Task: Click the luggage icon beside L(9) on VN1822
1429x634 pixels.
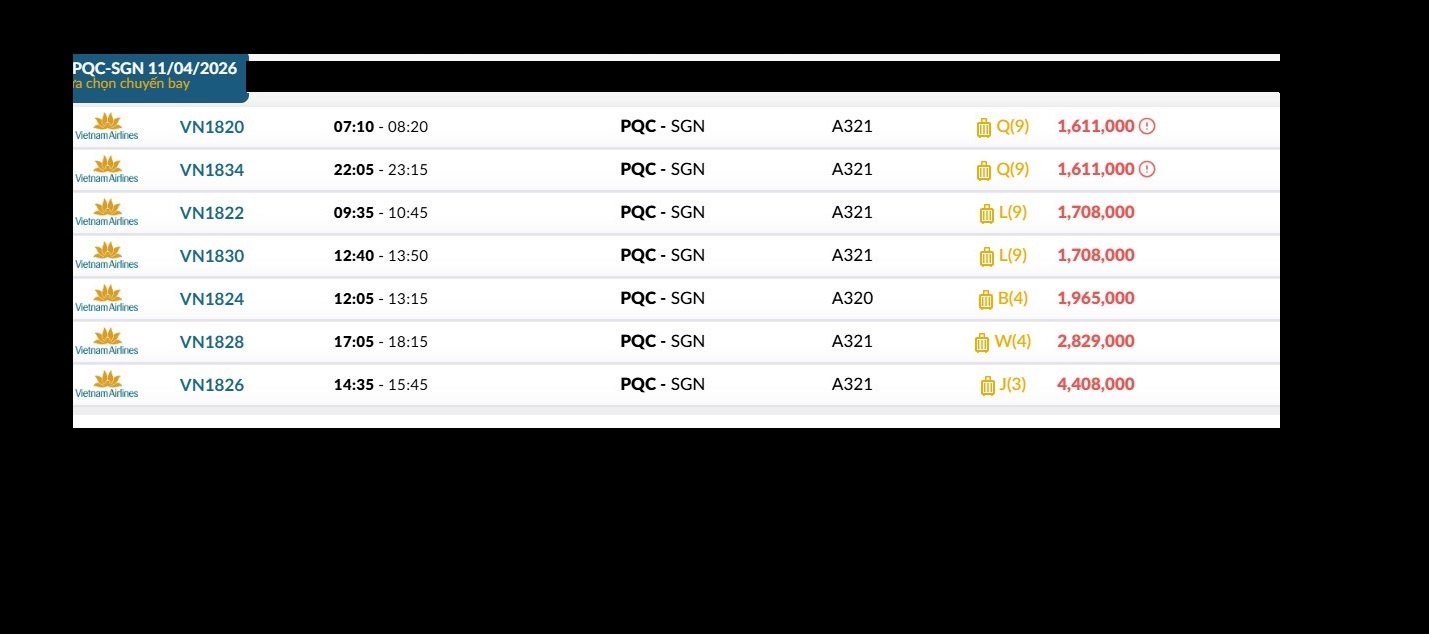Action: tap(986, 213)
